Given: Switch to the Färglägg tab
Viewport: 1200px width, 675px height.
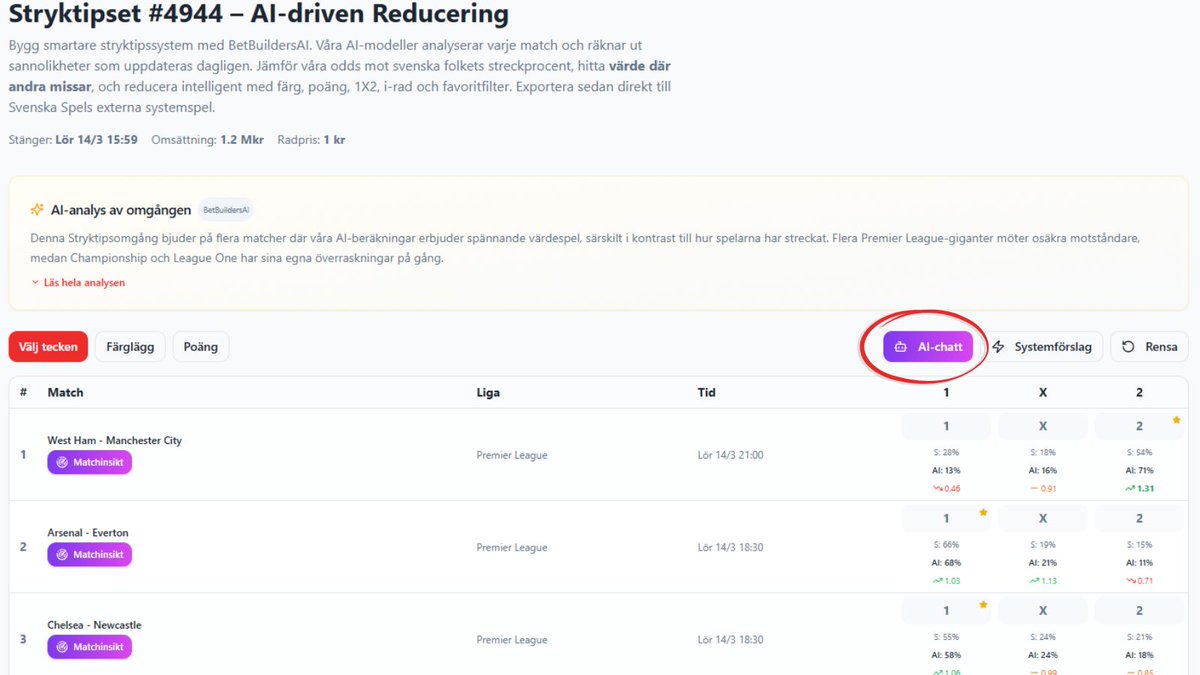Looking at the screenshot, I should click(130, 347).
